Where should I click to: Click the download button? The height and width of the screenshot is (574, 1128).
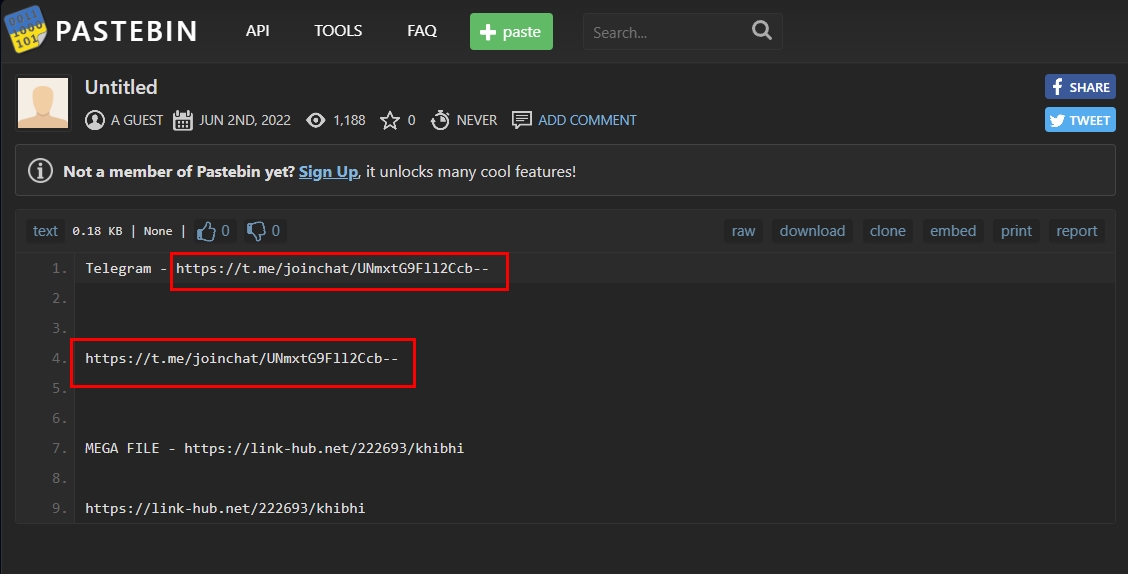coord(812,231)
